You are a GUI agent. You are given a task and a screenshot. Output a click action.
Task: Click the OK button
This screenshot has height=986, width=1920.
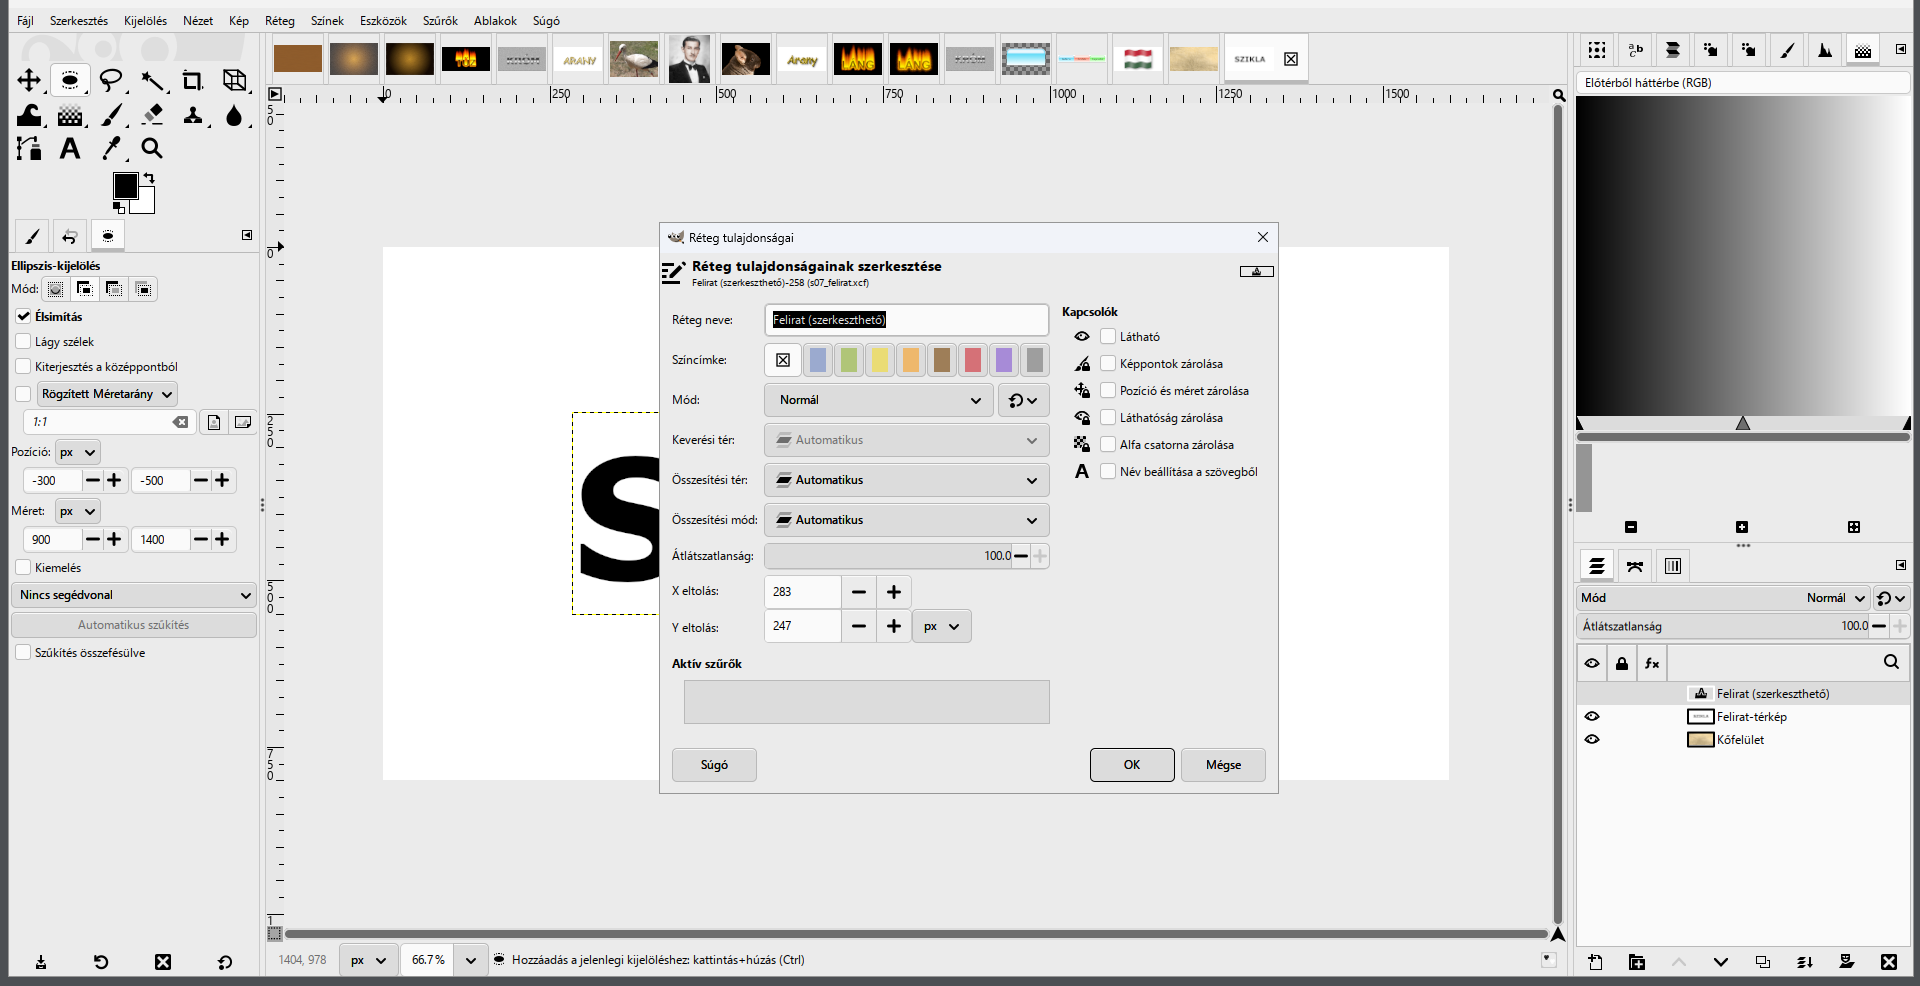pyautogui.click(x=1132, y=765)
